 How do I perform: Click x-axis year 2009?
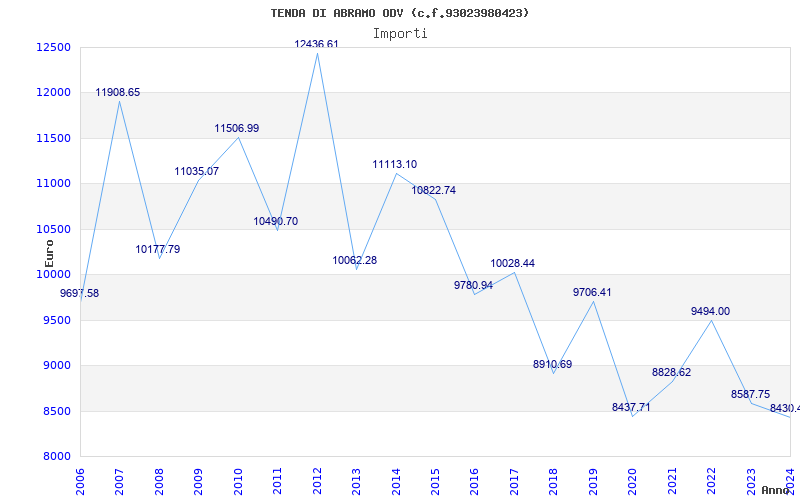click(198, 481)
